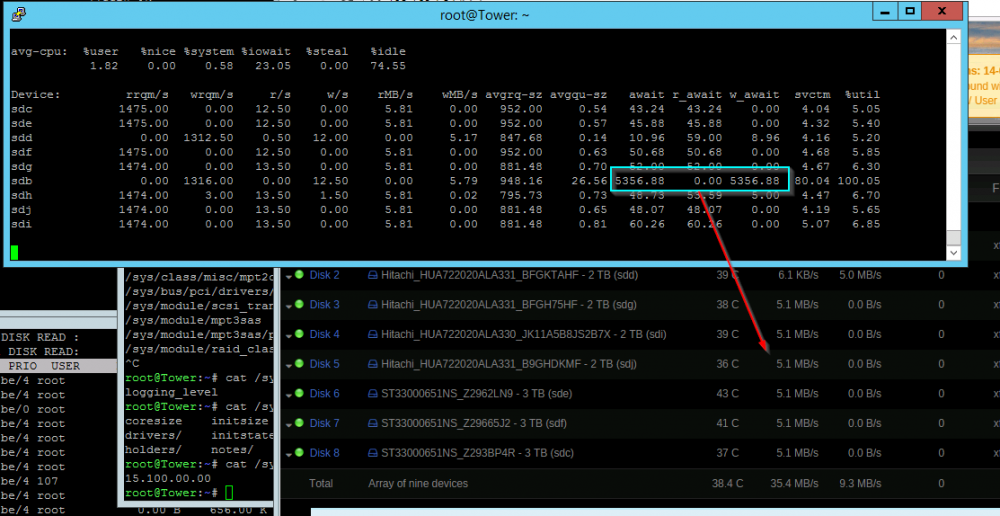Click the 100.05 %util value for sdb
1000x516 pixels.
tap(859, 181)
